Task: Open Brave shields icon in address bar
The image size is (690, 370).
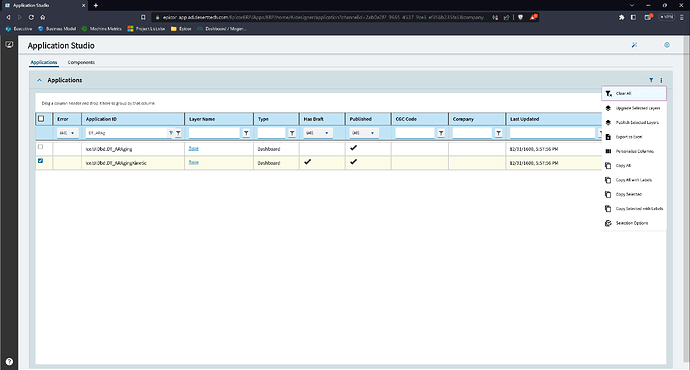Action: pyautogui.click(x=521, y=17)
